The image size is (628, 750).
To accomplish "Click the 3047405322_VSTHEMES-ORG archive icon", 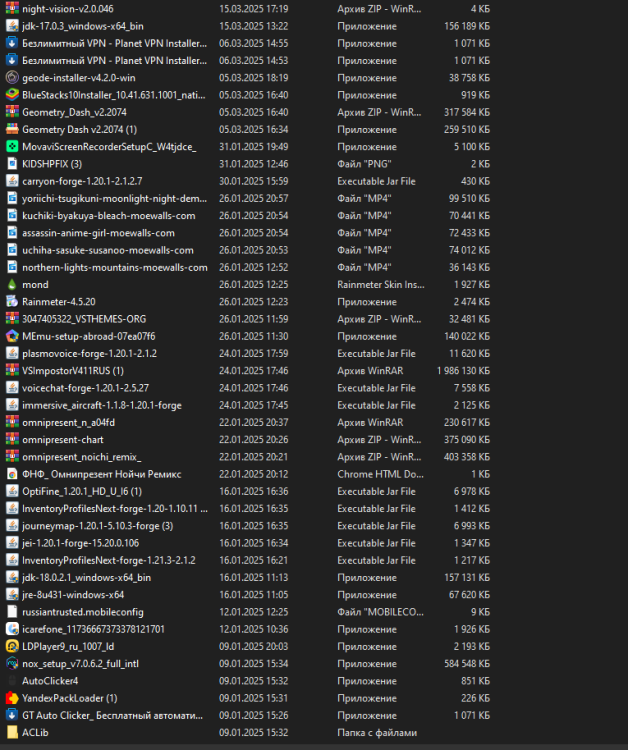I will tap(12, 319).
